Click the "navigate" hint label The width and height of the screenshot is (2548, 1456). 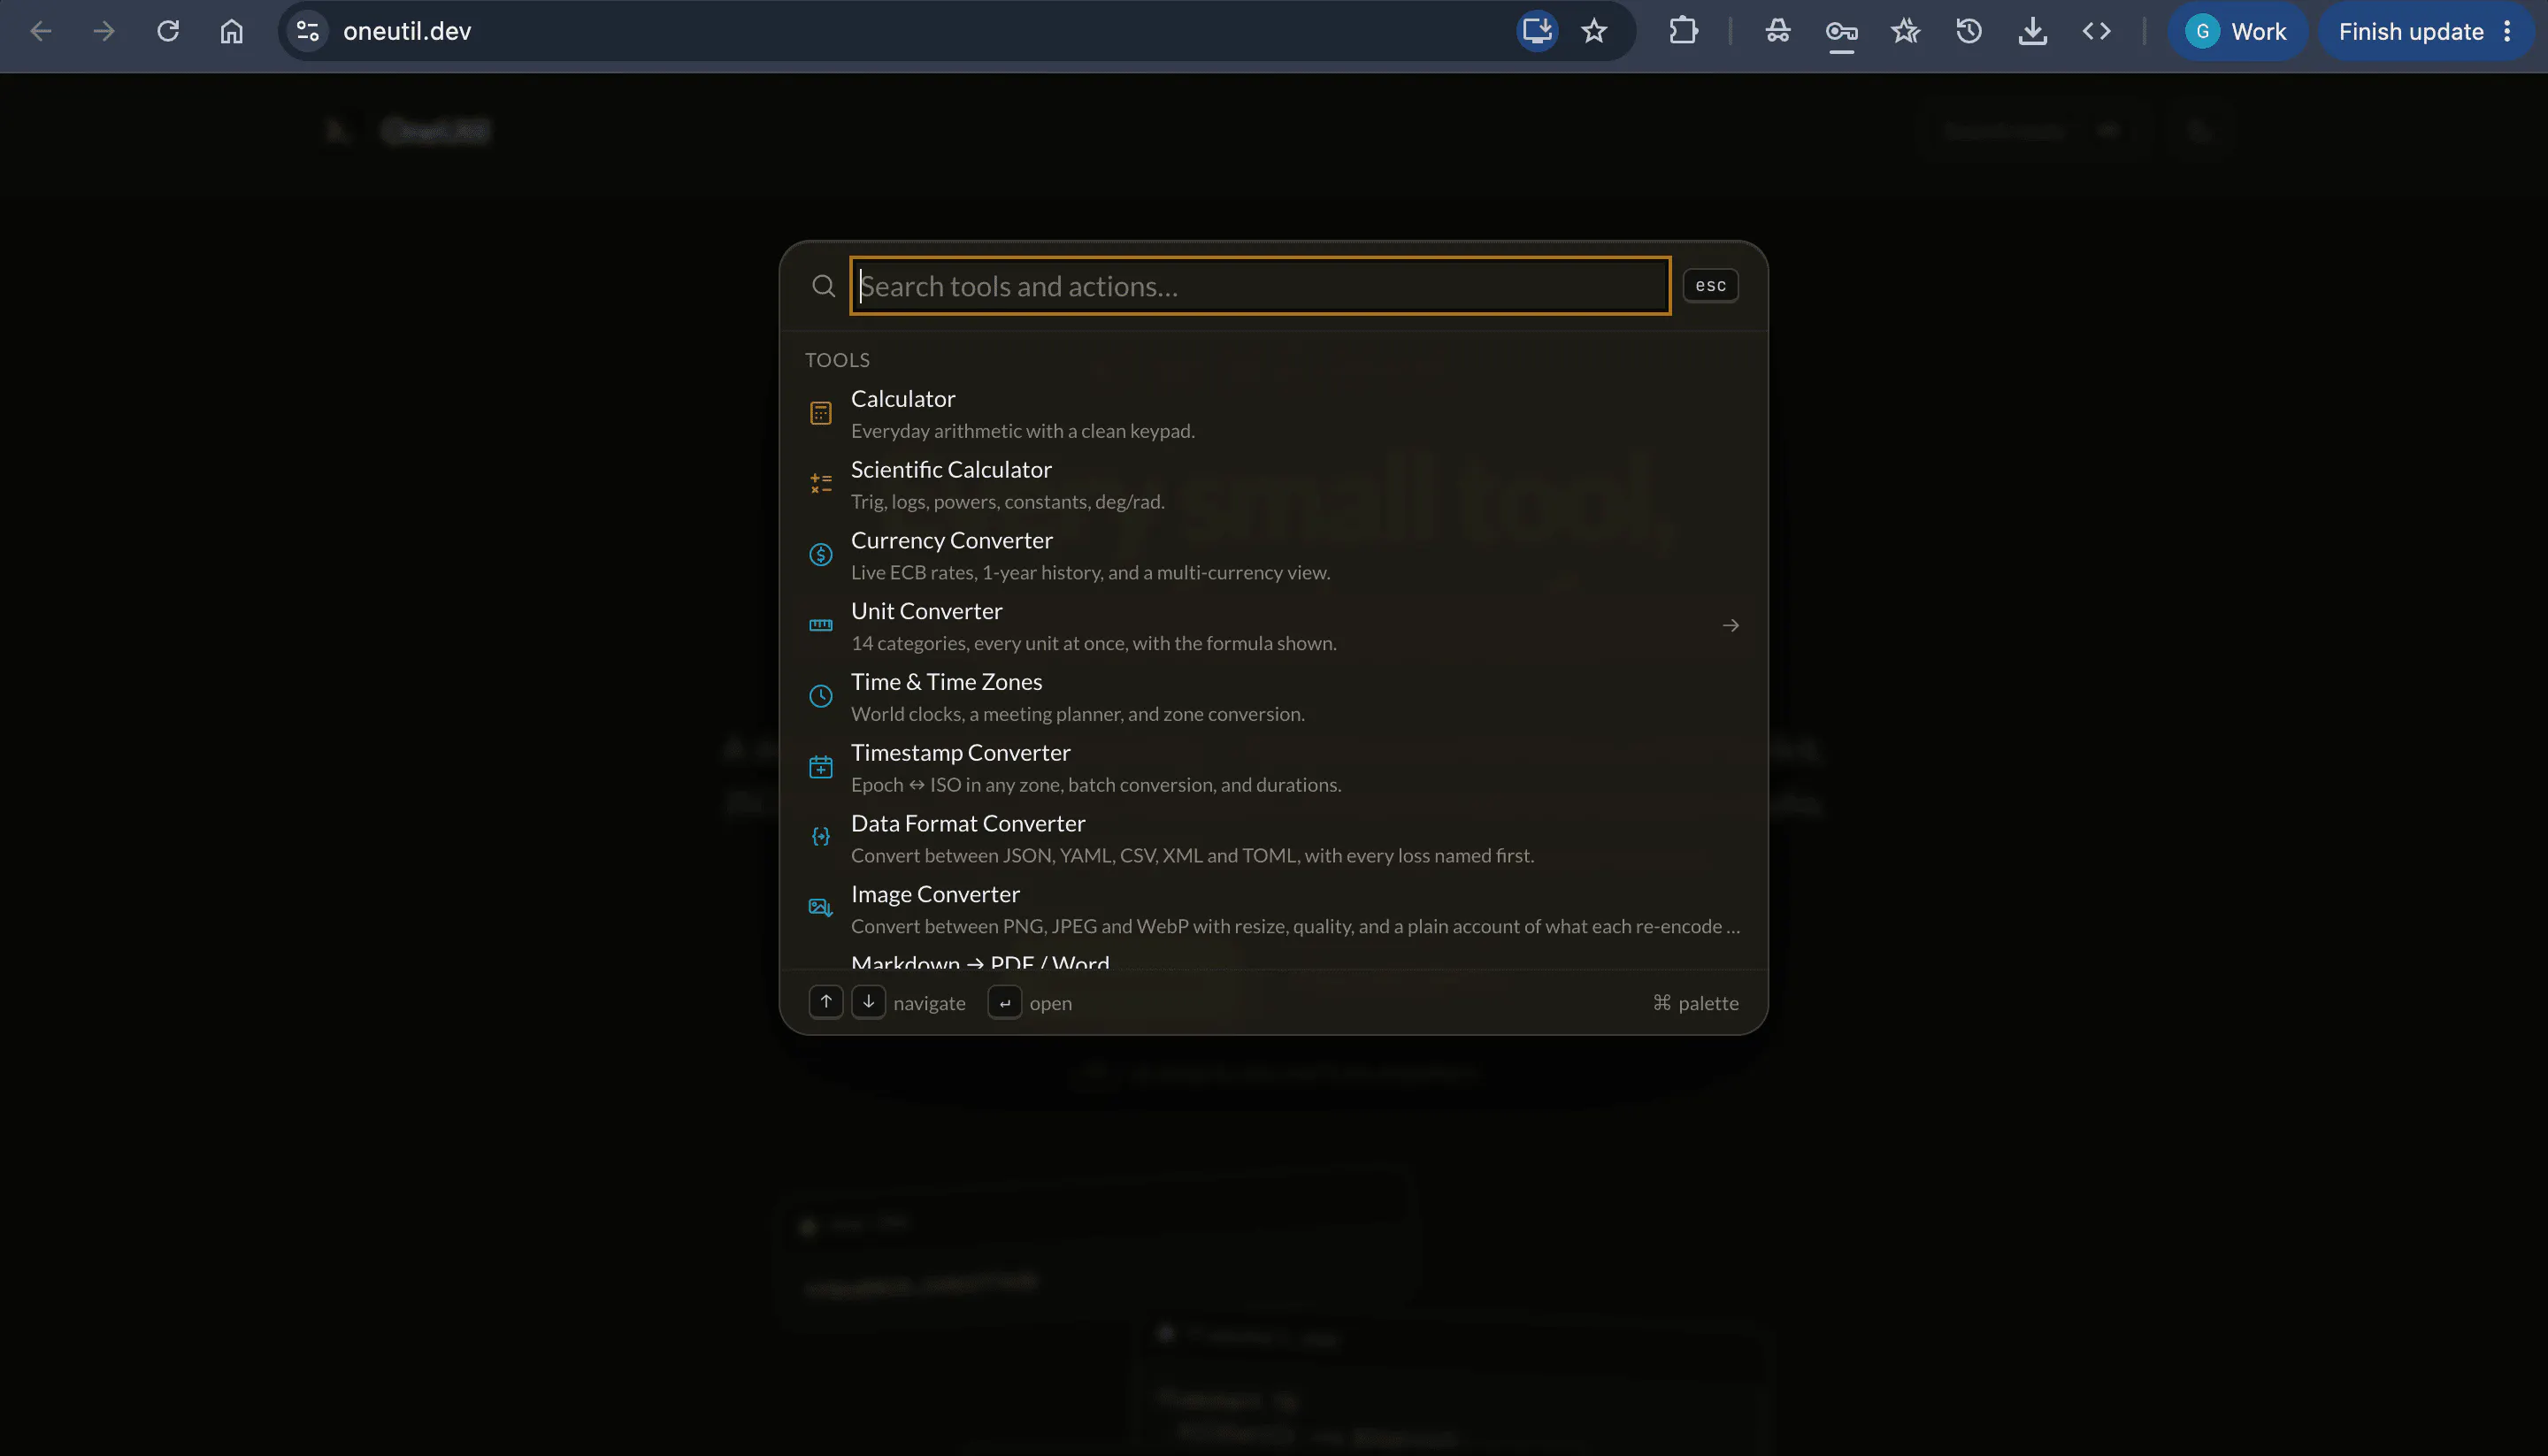(929, 1003)
